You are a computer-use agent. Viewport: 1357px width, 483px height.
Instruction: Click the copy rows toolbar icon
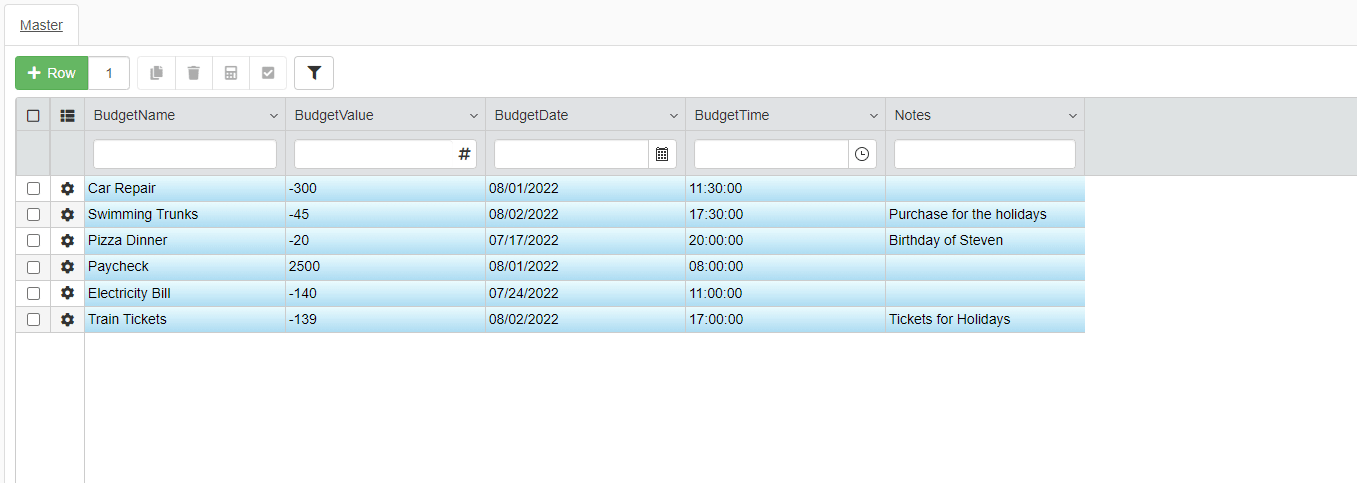click(x=156, y=73)
